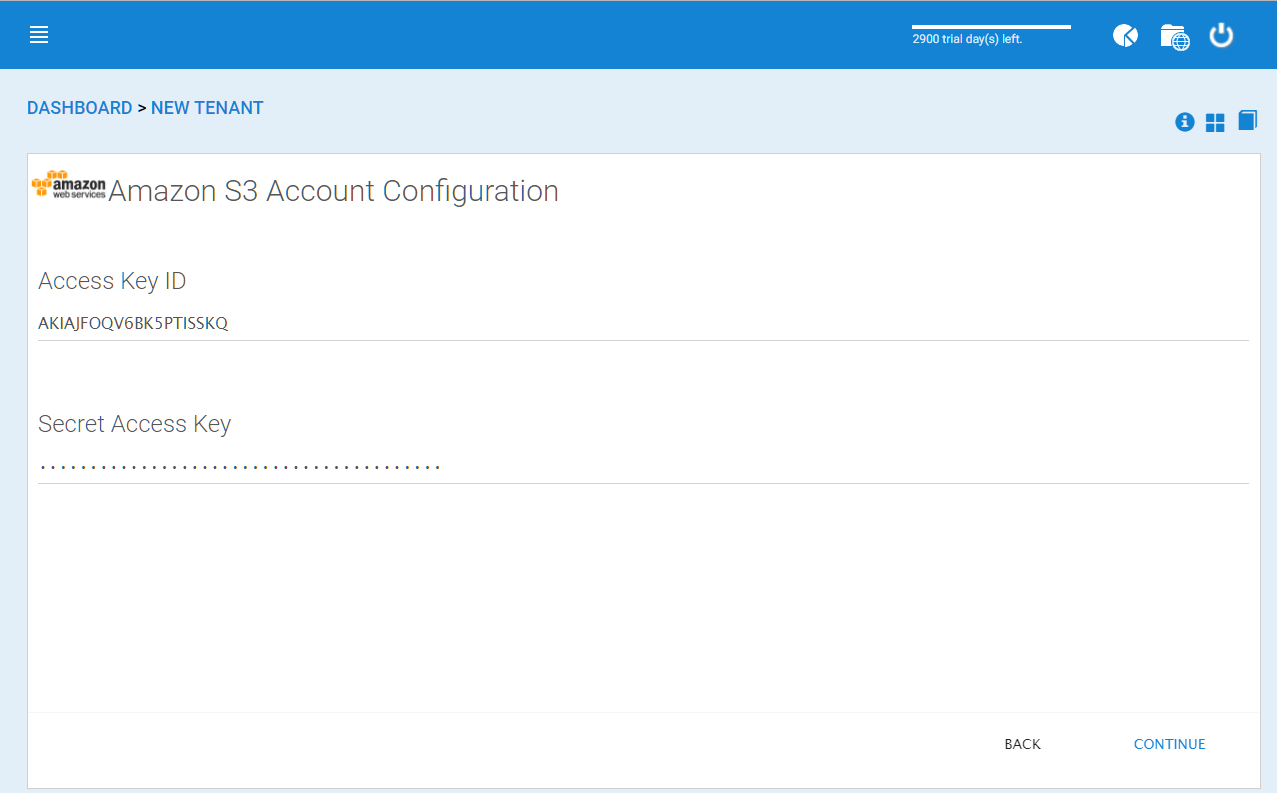Click the Amazon Web Services logo
Screen dimensions: 1277x793
[x=69, y=184]
